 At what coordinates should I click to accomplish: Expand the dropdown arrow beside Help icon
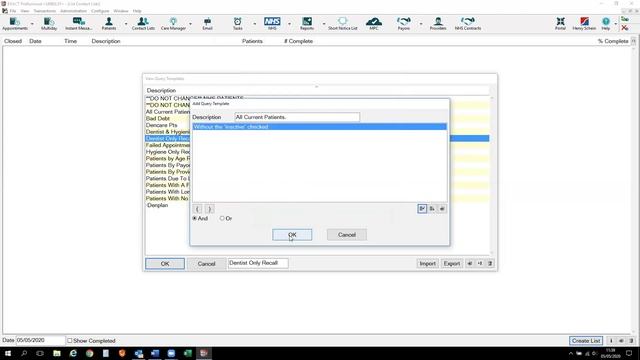pyautogui.click(x=616, y=24)
